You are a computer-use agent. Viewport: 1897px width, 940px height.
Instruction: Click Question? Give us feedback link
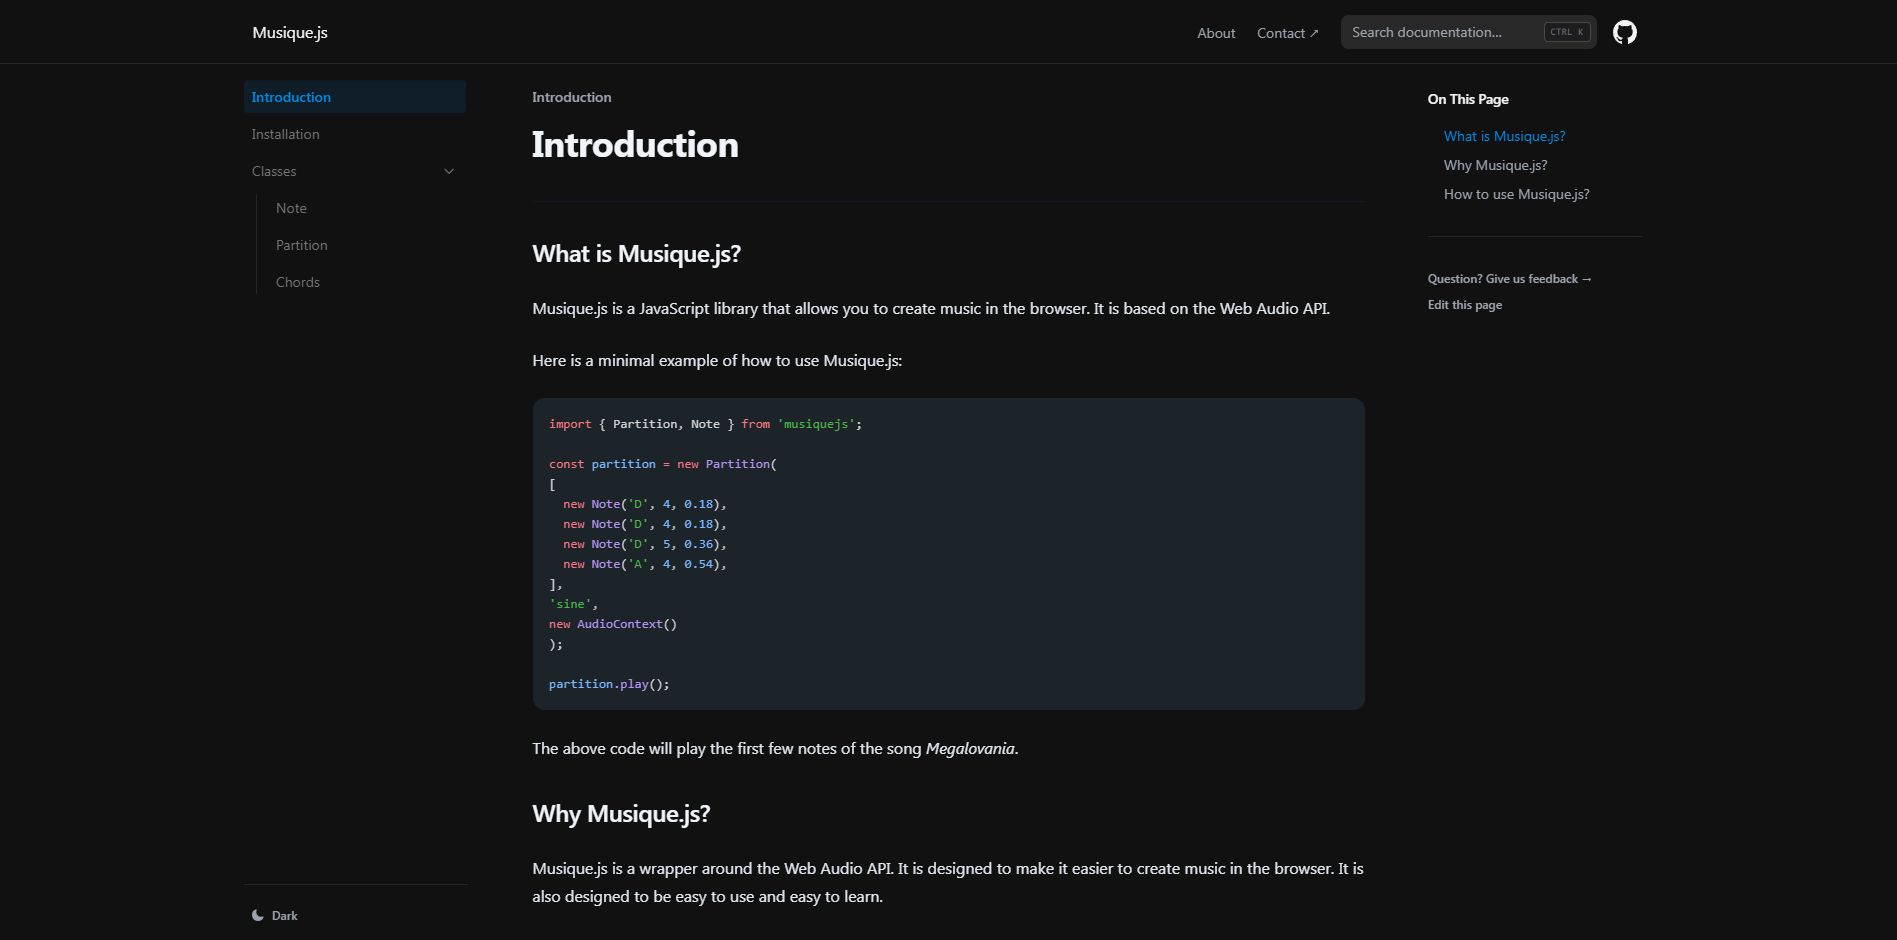(1509, 279)
